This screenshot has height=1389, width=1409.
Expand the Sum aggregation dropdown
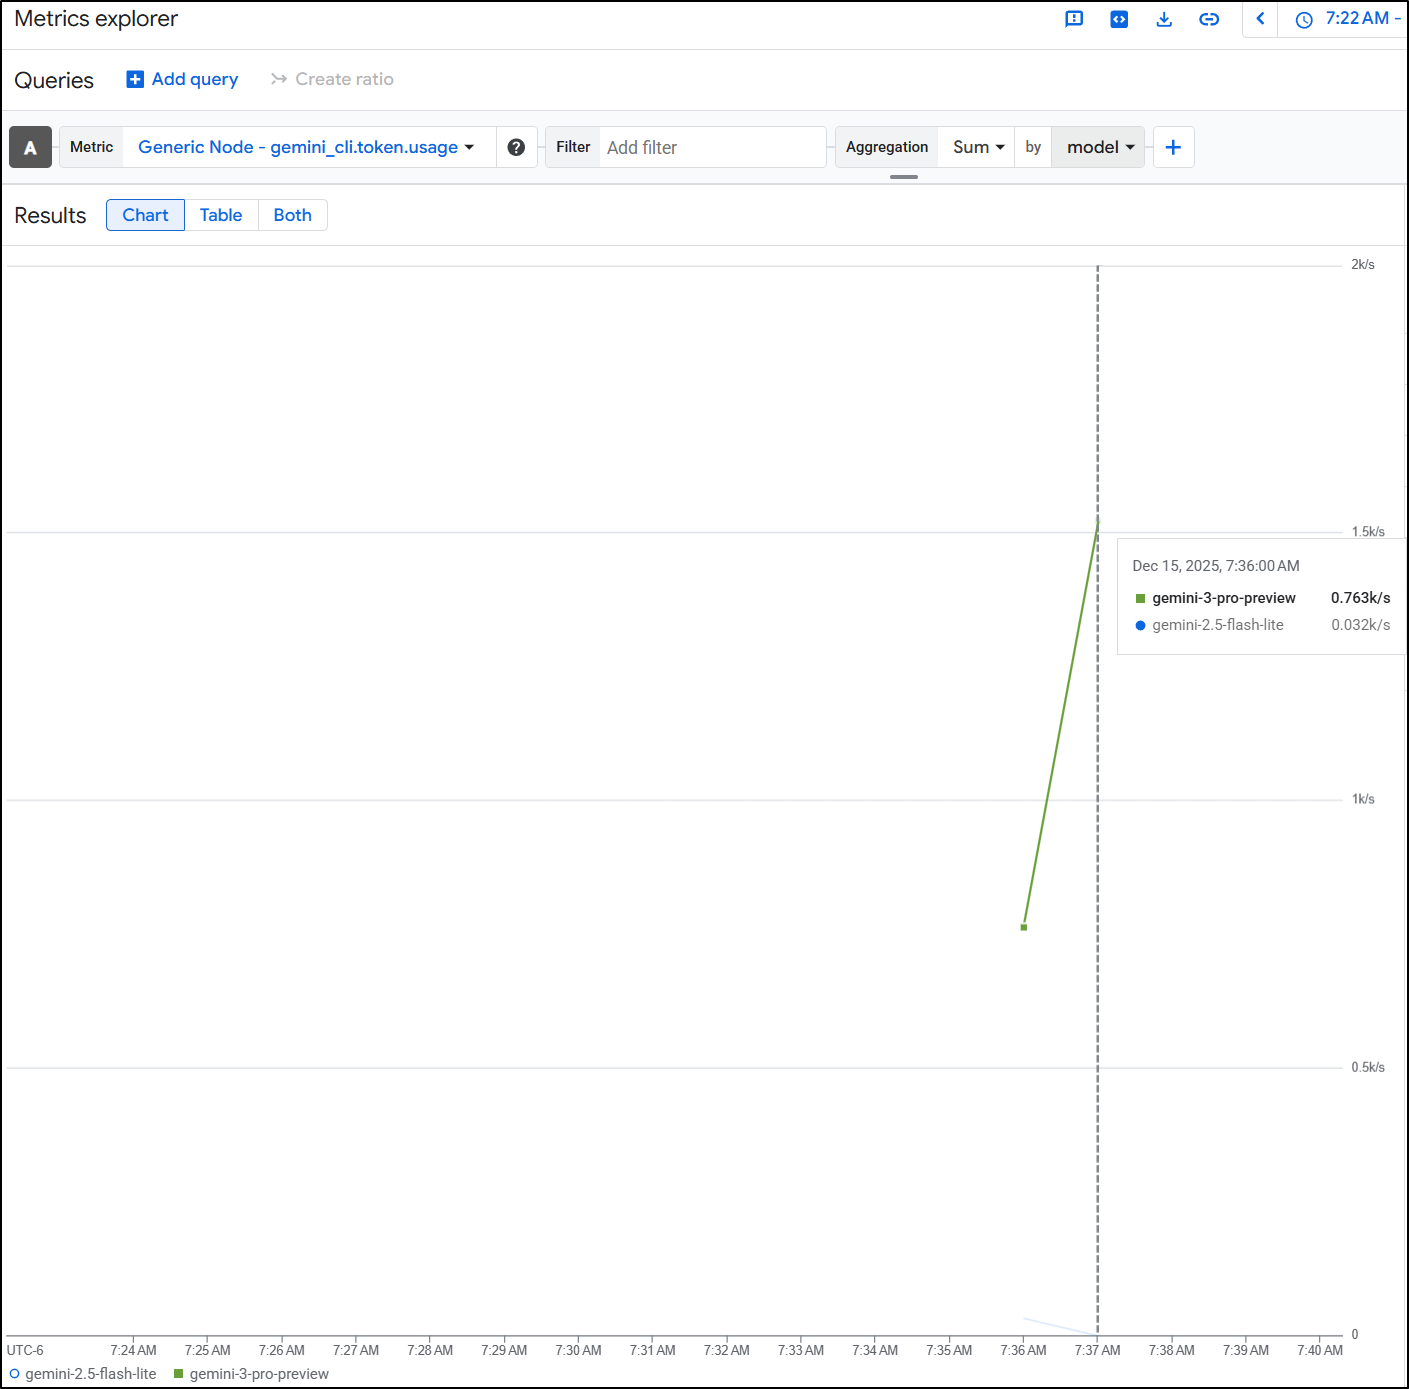coord(978,147)
